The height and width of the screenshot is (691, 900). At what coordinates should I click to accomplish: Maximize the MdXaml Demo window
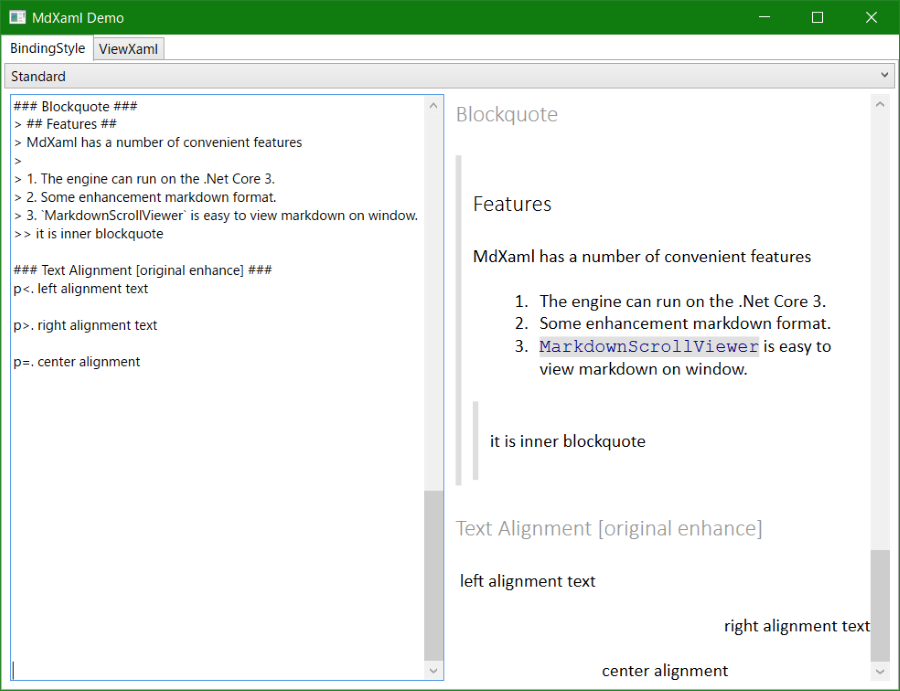tap(817, 17)
